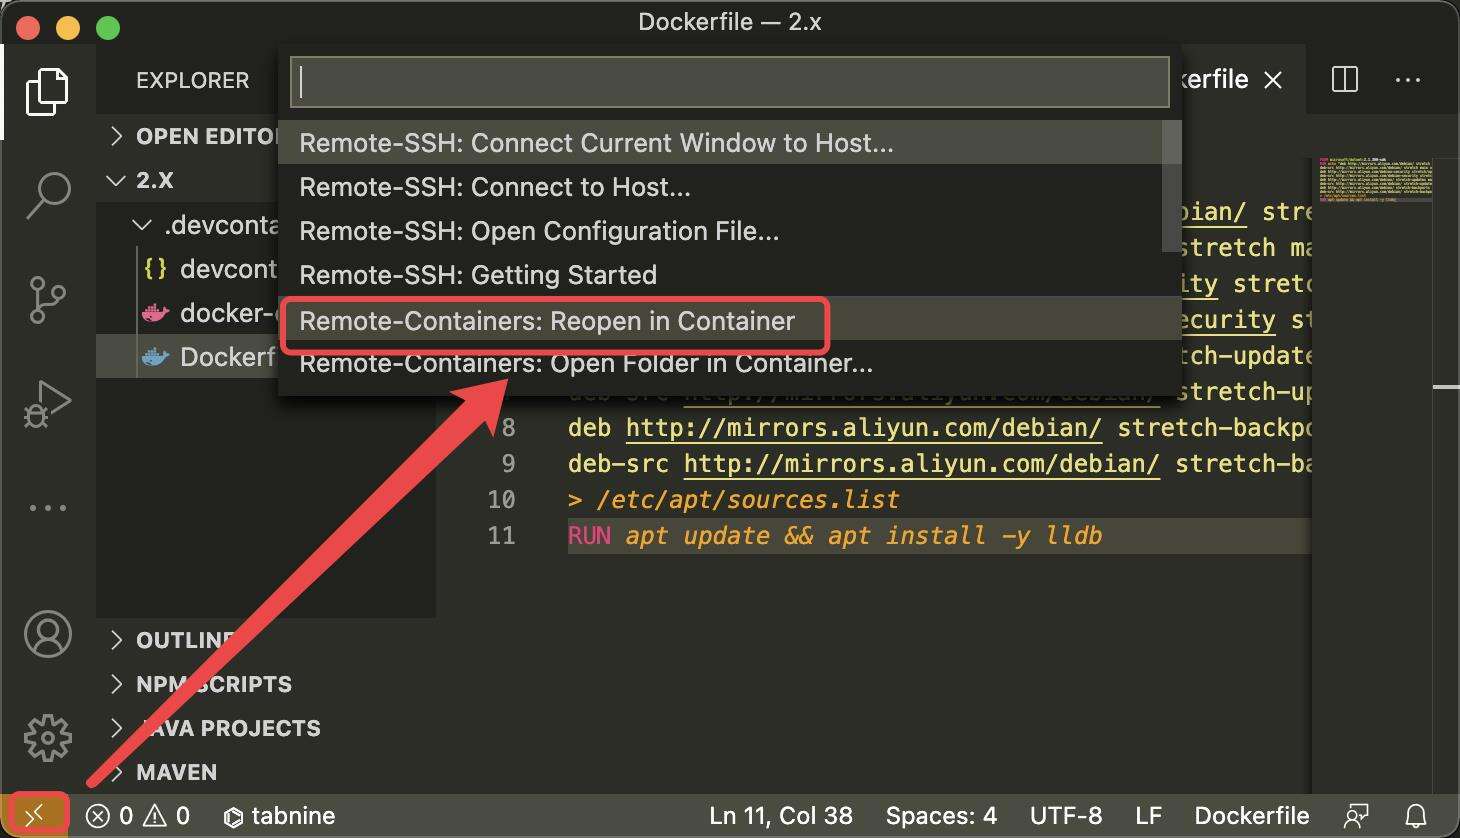Change encoding via UTF-8
Viewport: 1460px width, 838px height.
[x=1066, y=816]
